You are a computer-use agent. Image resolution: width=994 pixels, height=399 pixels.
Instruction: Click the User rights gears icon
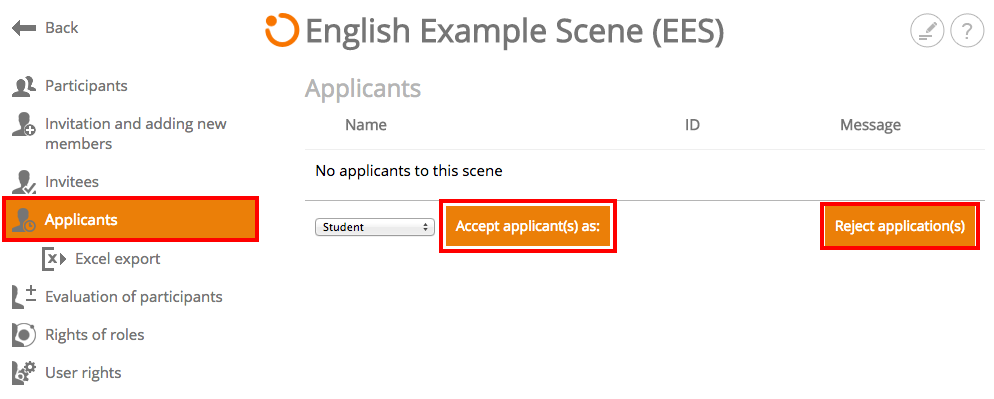pyautogui.click(x=24, y=373)
